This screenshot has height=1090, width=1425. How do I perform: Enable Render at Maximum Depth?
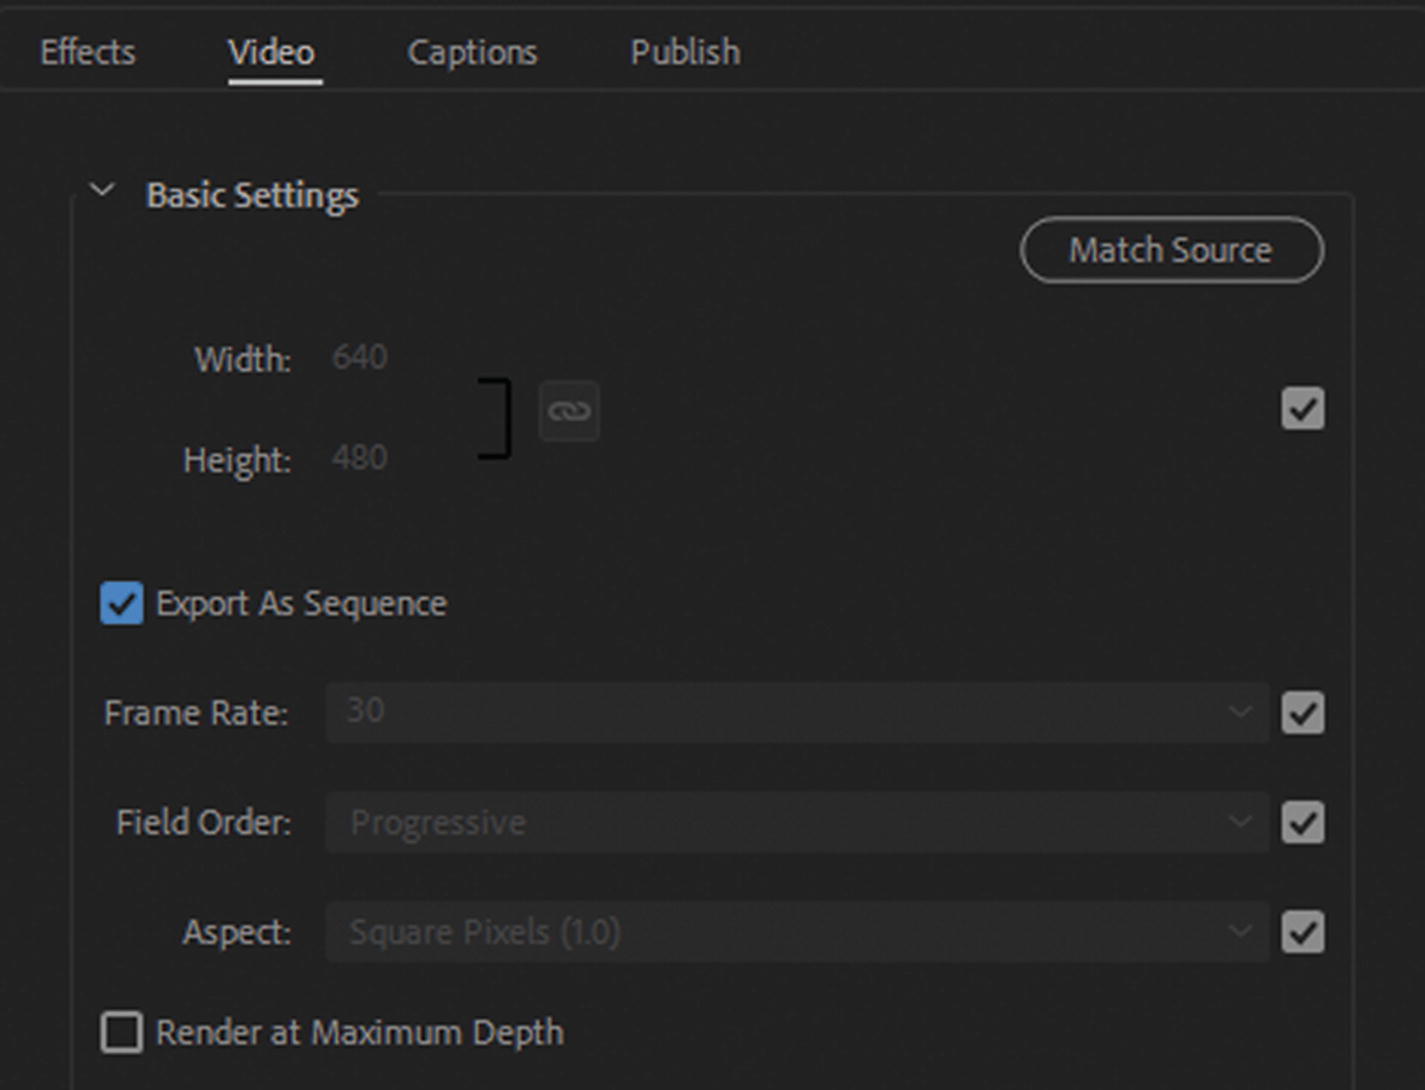122,1032
